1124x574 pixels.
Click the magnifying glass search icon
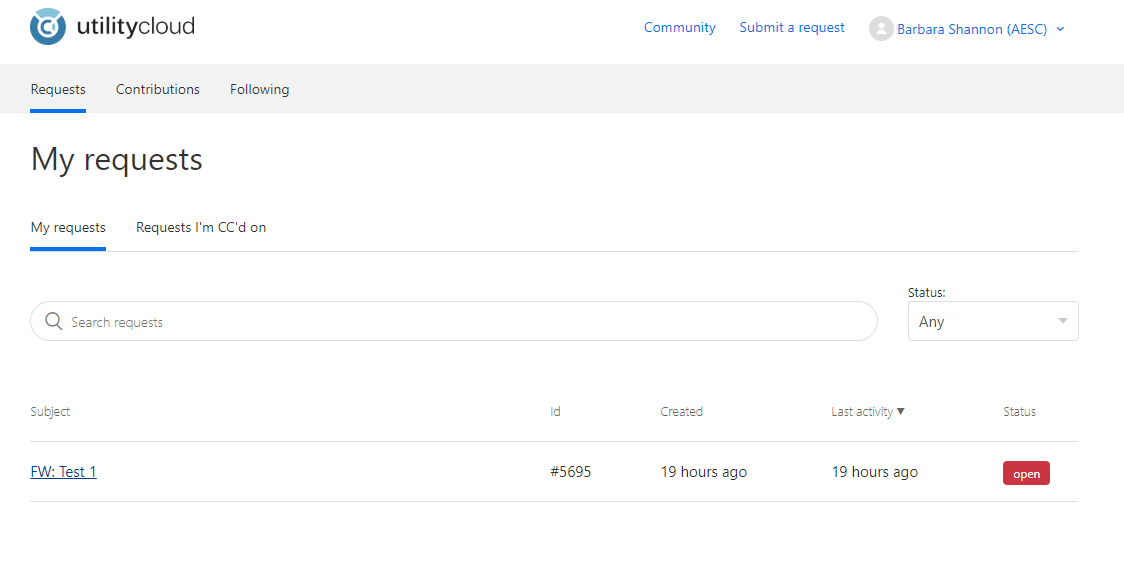point(54,322)
